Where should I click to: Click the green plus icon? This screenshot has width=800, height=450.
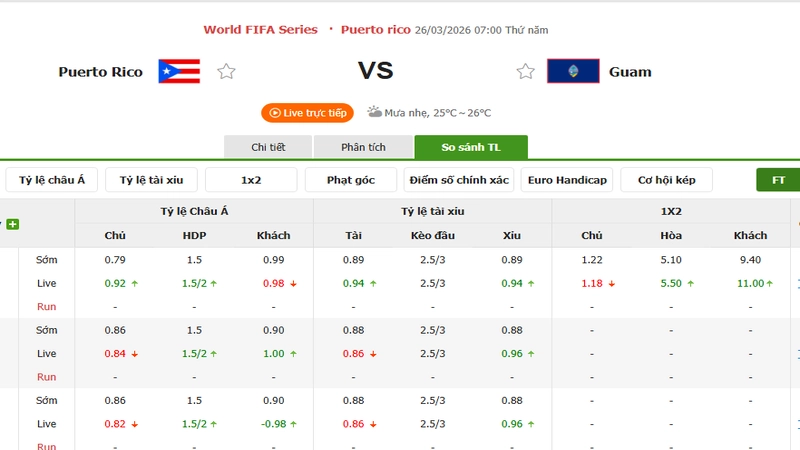(13, 224)
